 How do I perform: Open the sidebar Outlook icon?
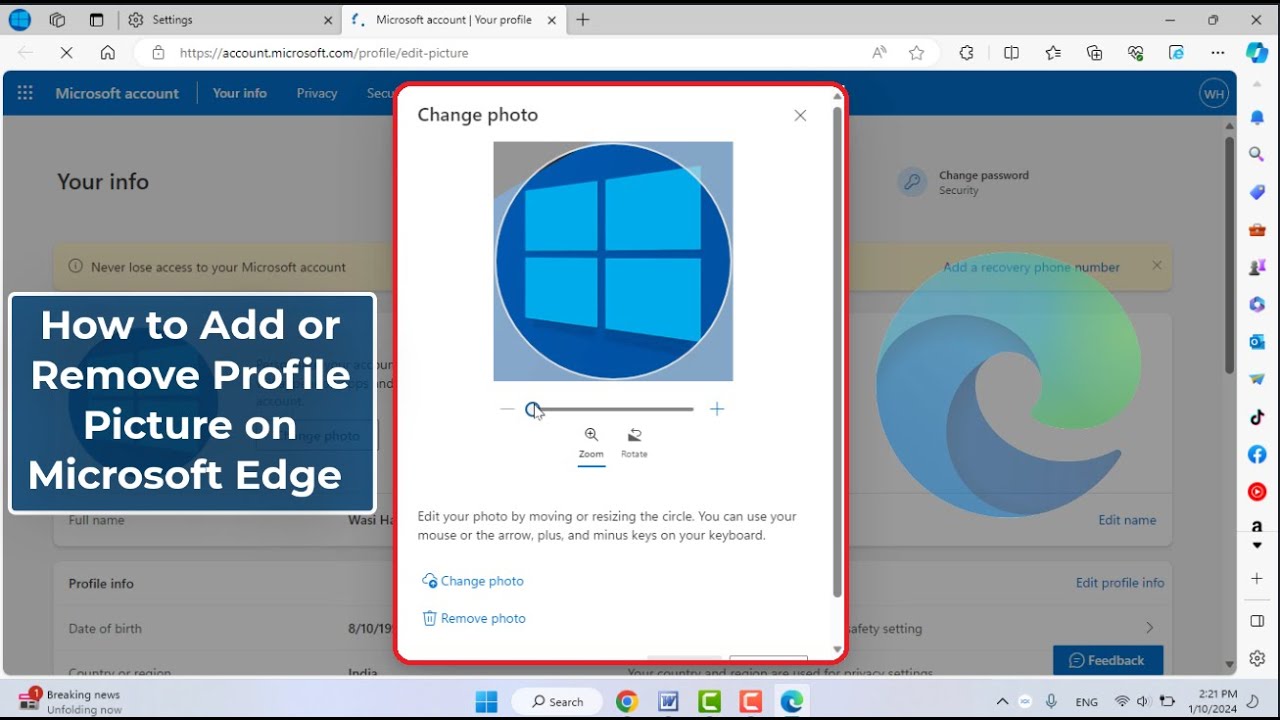1257,342
